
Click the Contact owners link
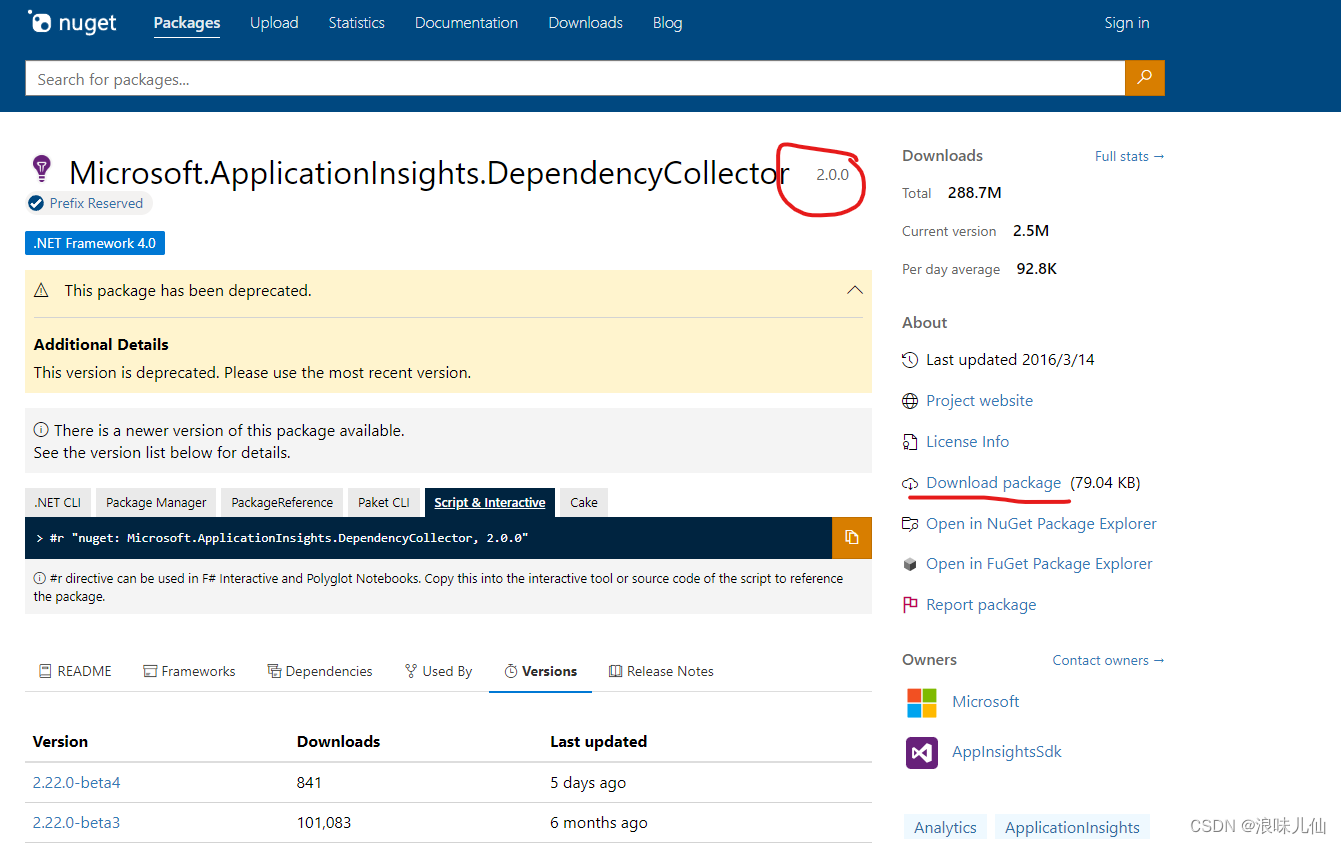point(1109,660)
